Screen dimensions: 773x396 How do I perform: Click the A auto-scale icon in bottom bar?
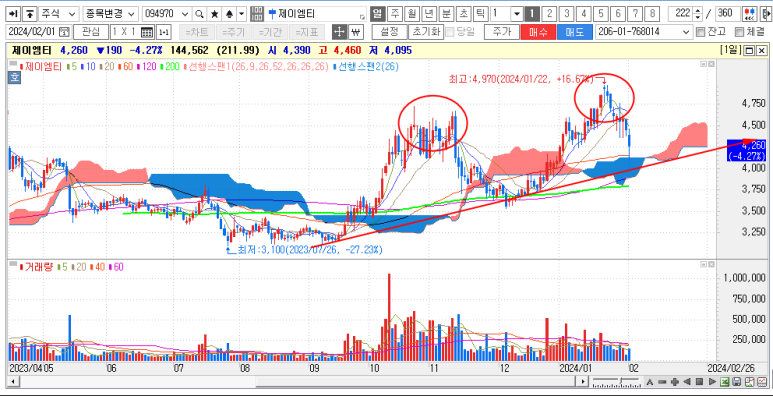[650, 382]
